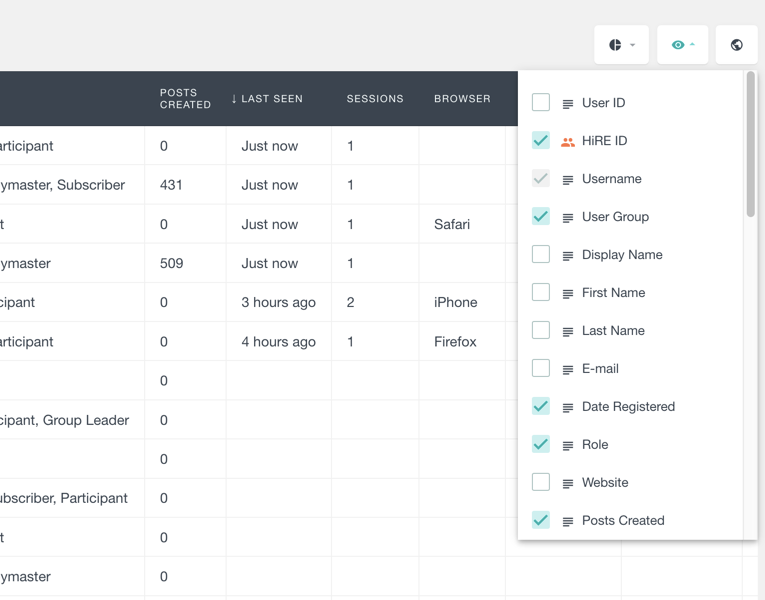Image resolution: width=765 pixels, height=600 pixels.
Task: Select the E-mail list entry
Action: (x=600, y=369)
